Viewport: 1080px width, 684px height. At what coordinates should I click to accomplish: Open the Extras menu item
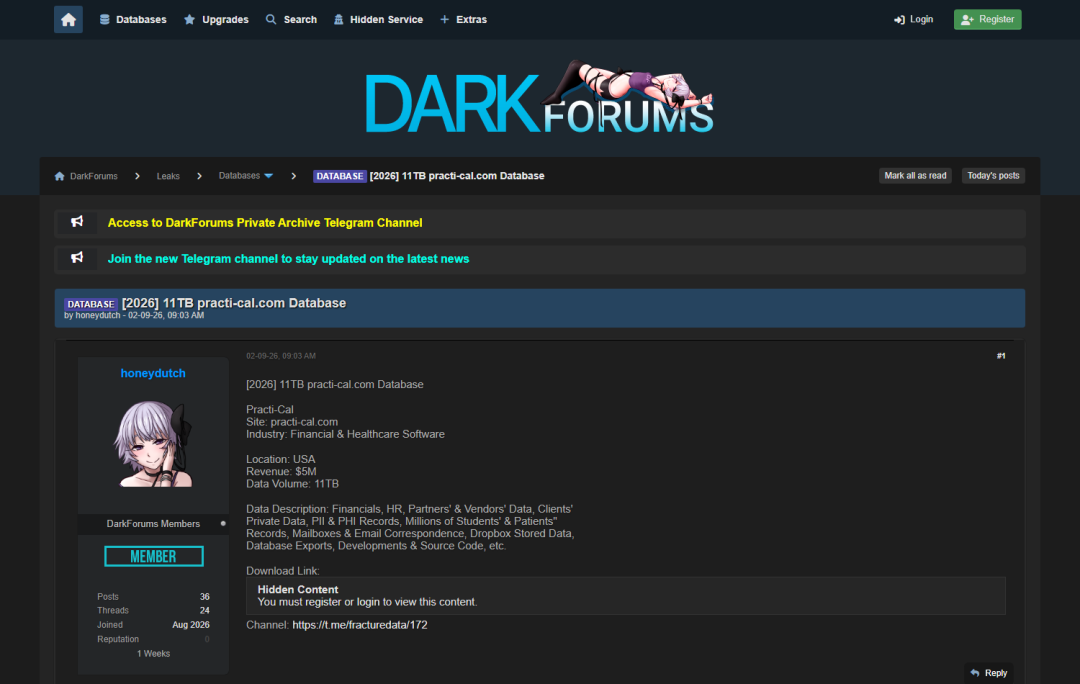point(464,19)
